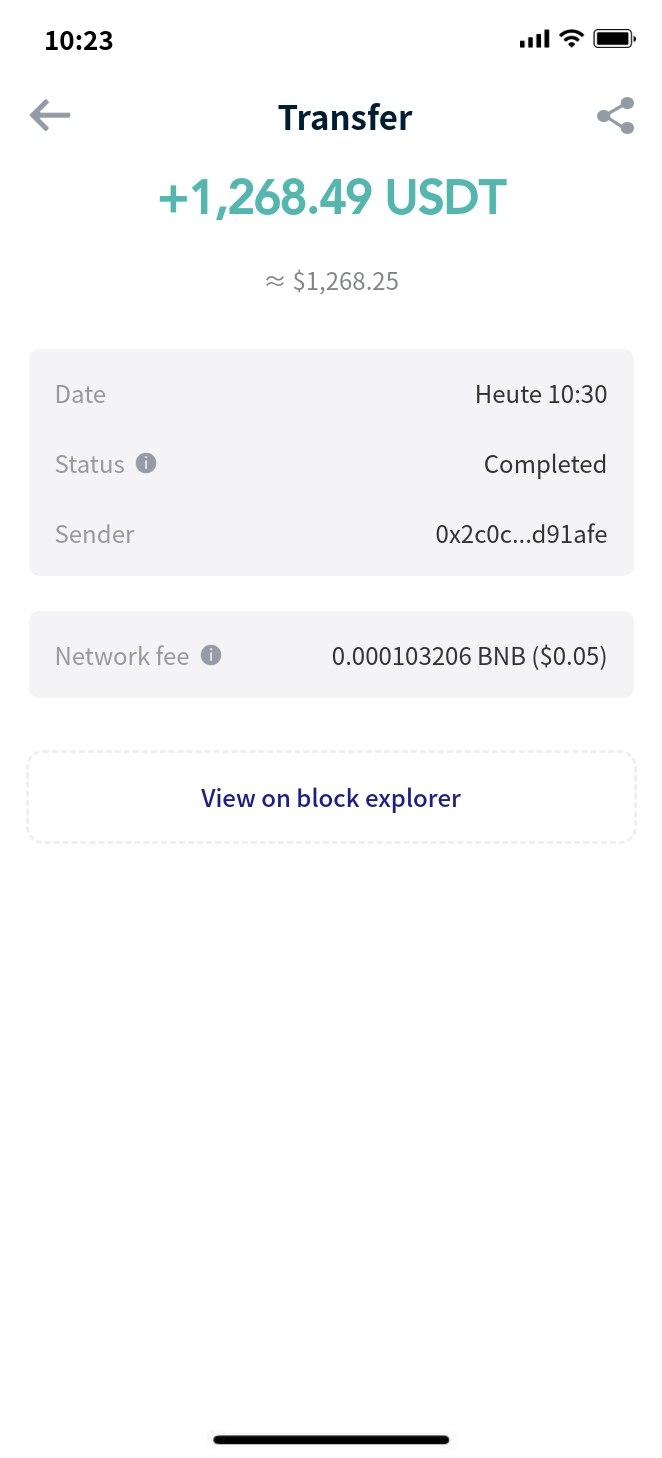This screenshot has height=1458, width=662.
Task: Tap the Date label
Action: click(80, 394)
